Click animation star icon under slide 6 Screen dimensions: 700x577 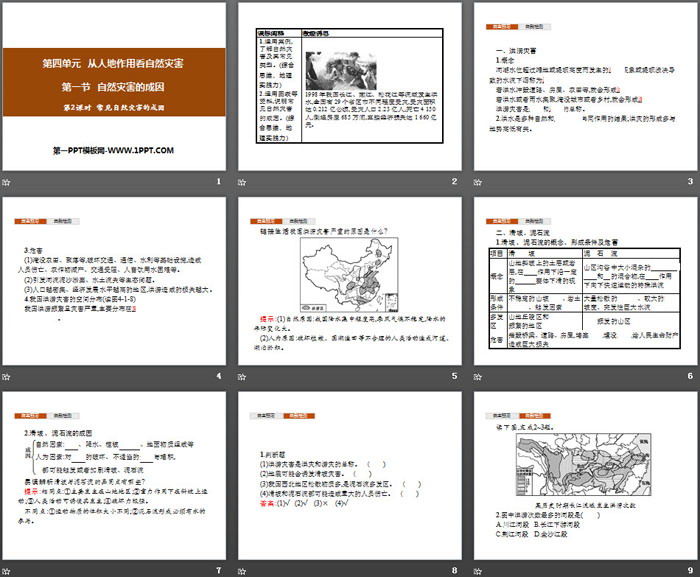(x=478, y=377)
